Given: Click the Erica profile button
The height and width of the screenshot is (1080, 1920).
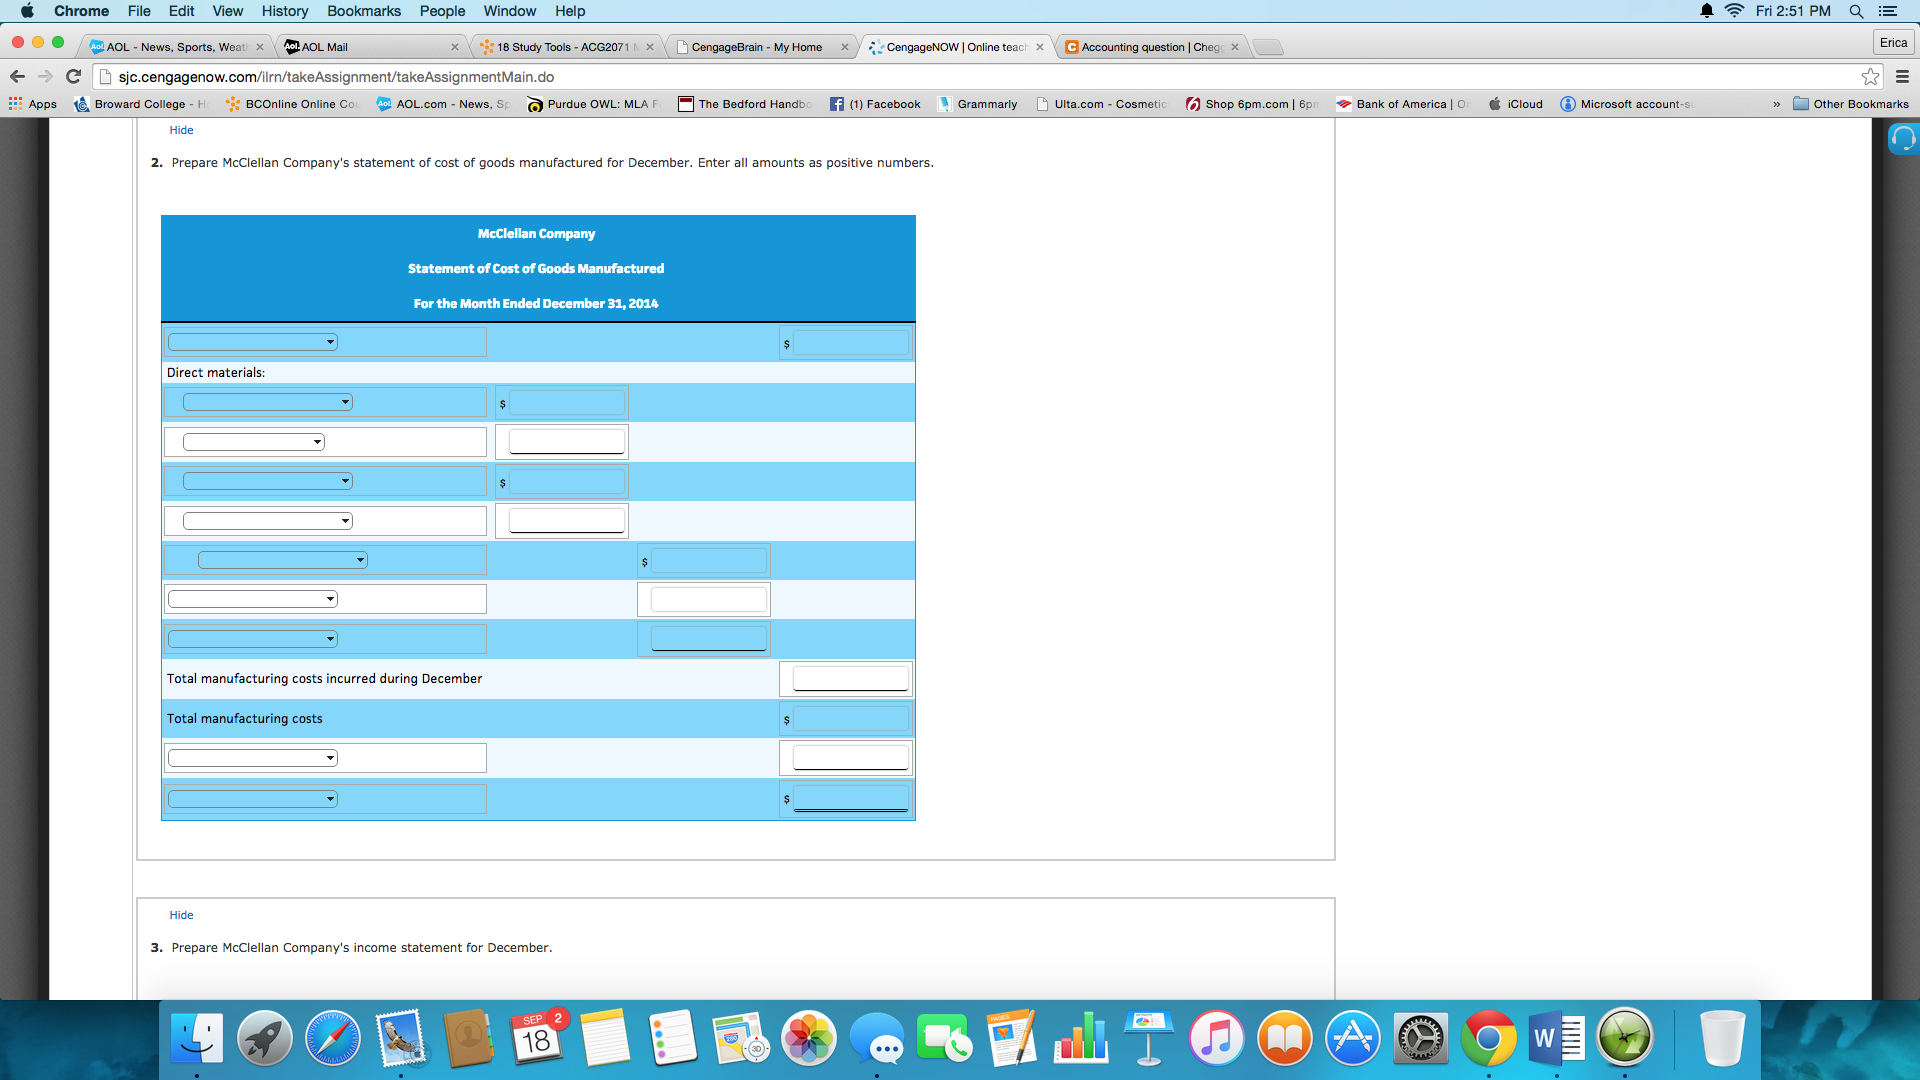Looking at the screenshot, I should click(1893, 42).
